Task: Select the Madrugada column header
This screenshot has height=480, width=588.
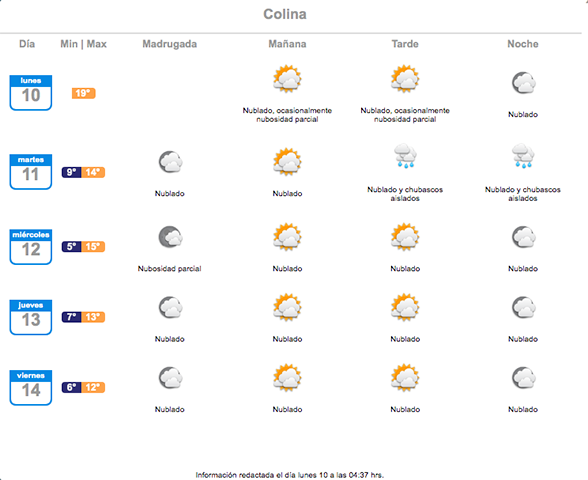Action: (x=170, y=44)
